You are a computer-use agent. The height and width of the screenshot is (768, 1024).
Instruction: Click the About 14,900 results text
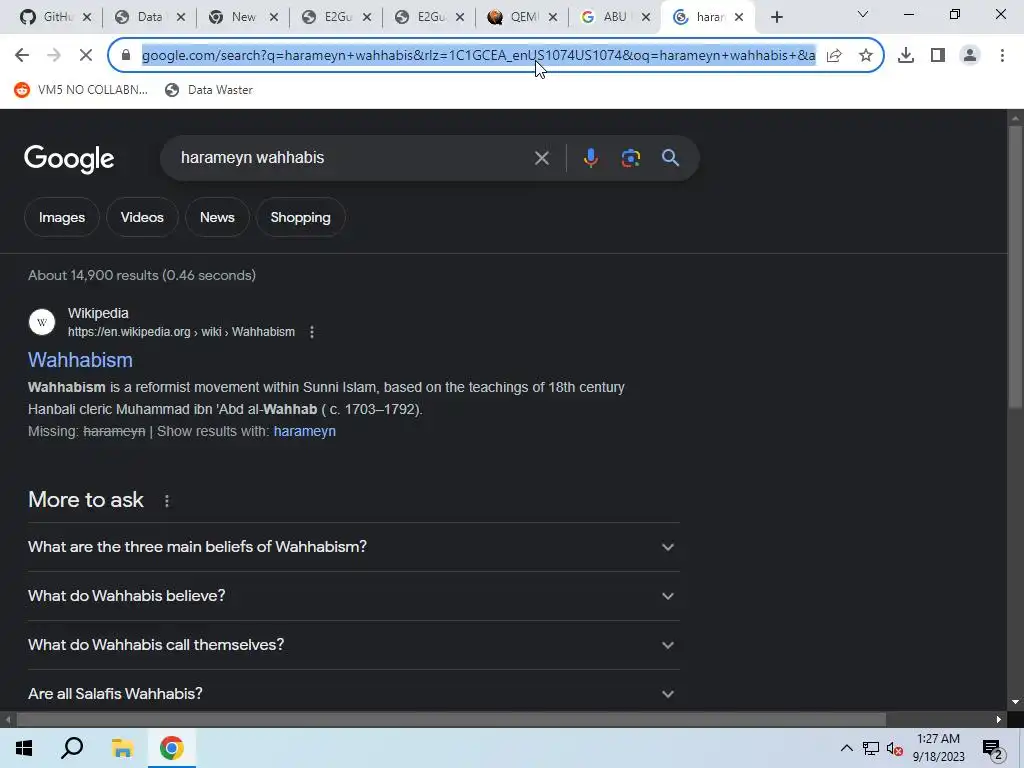click(x=142, y=276)
